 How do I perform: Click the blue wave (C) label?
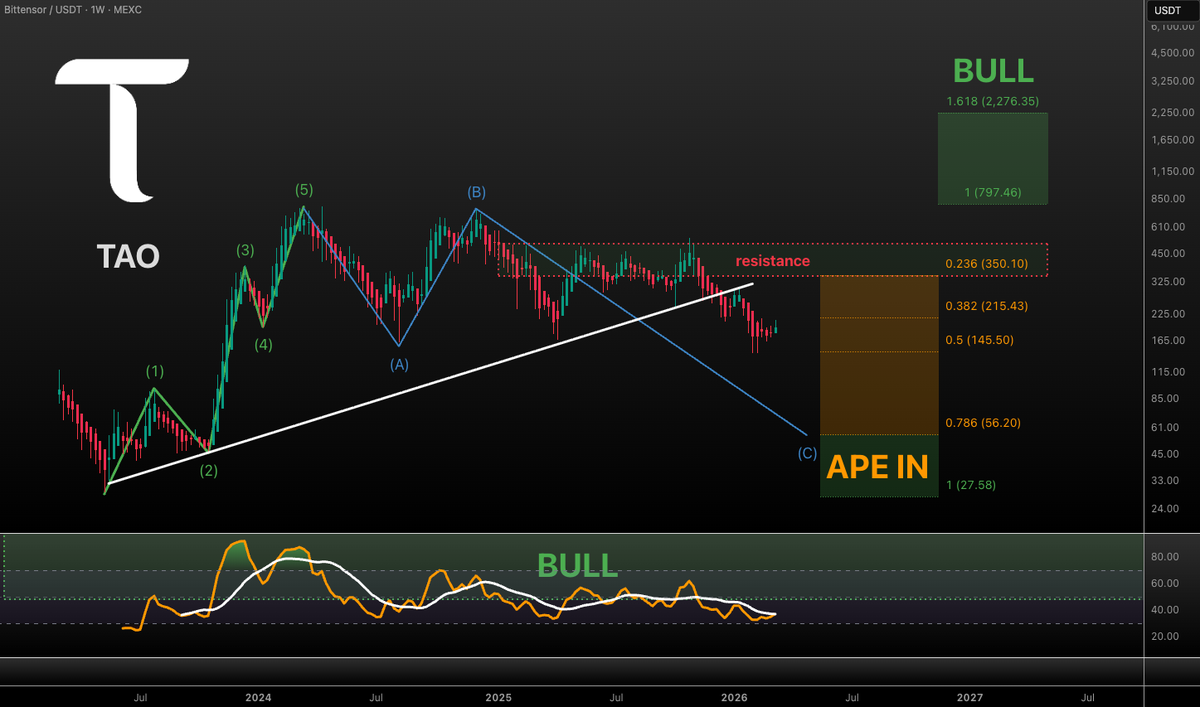click(807, 453)
